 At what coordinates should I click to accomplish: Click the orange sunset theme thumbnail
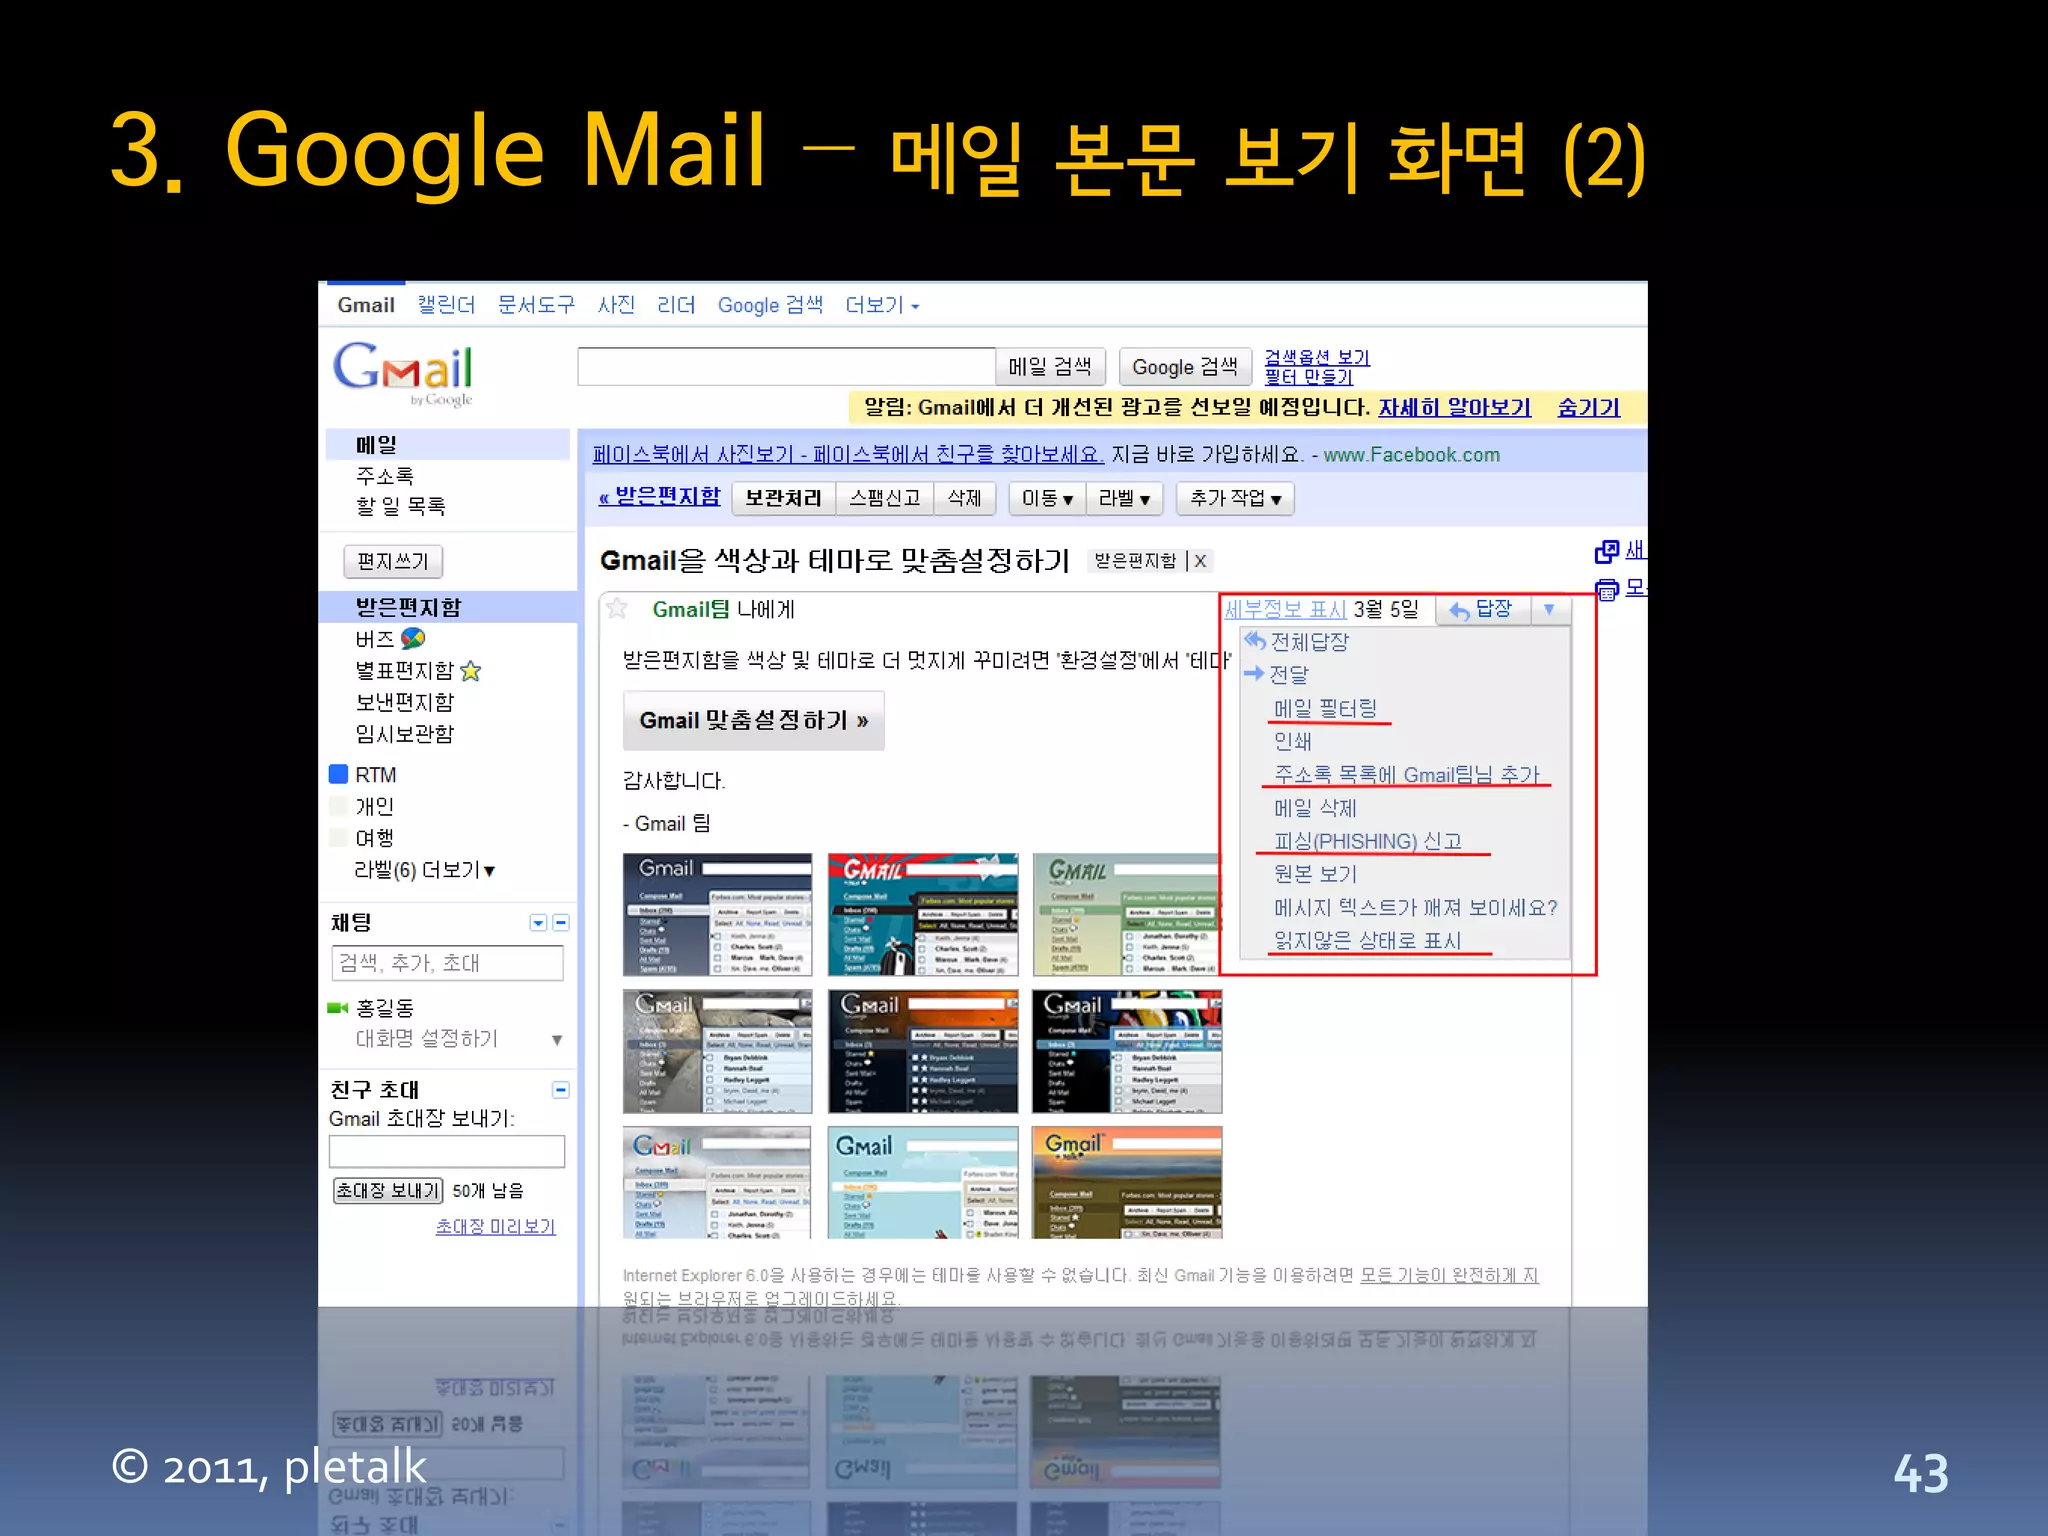1127,1183
